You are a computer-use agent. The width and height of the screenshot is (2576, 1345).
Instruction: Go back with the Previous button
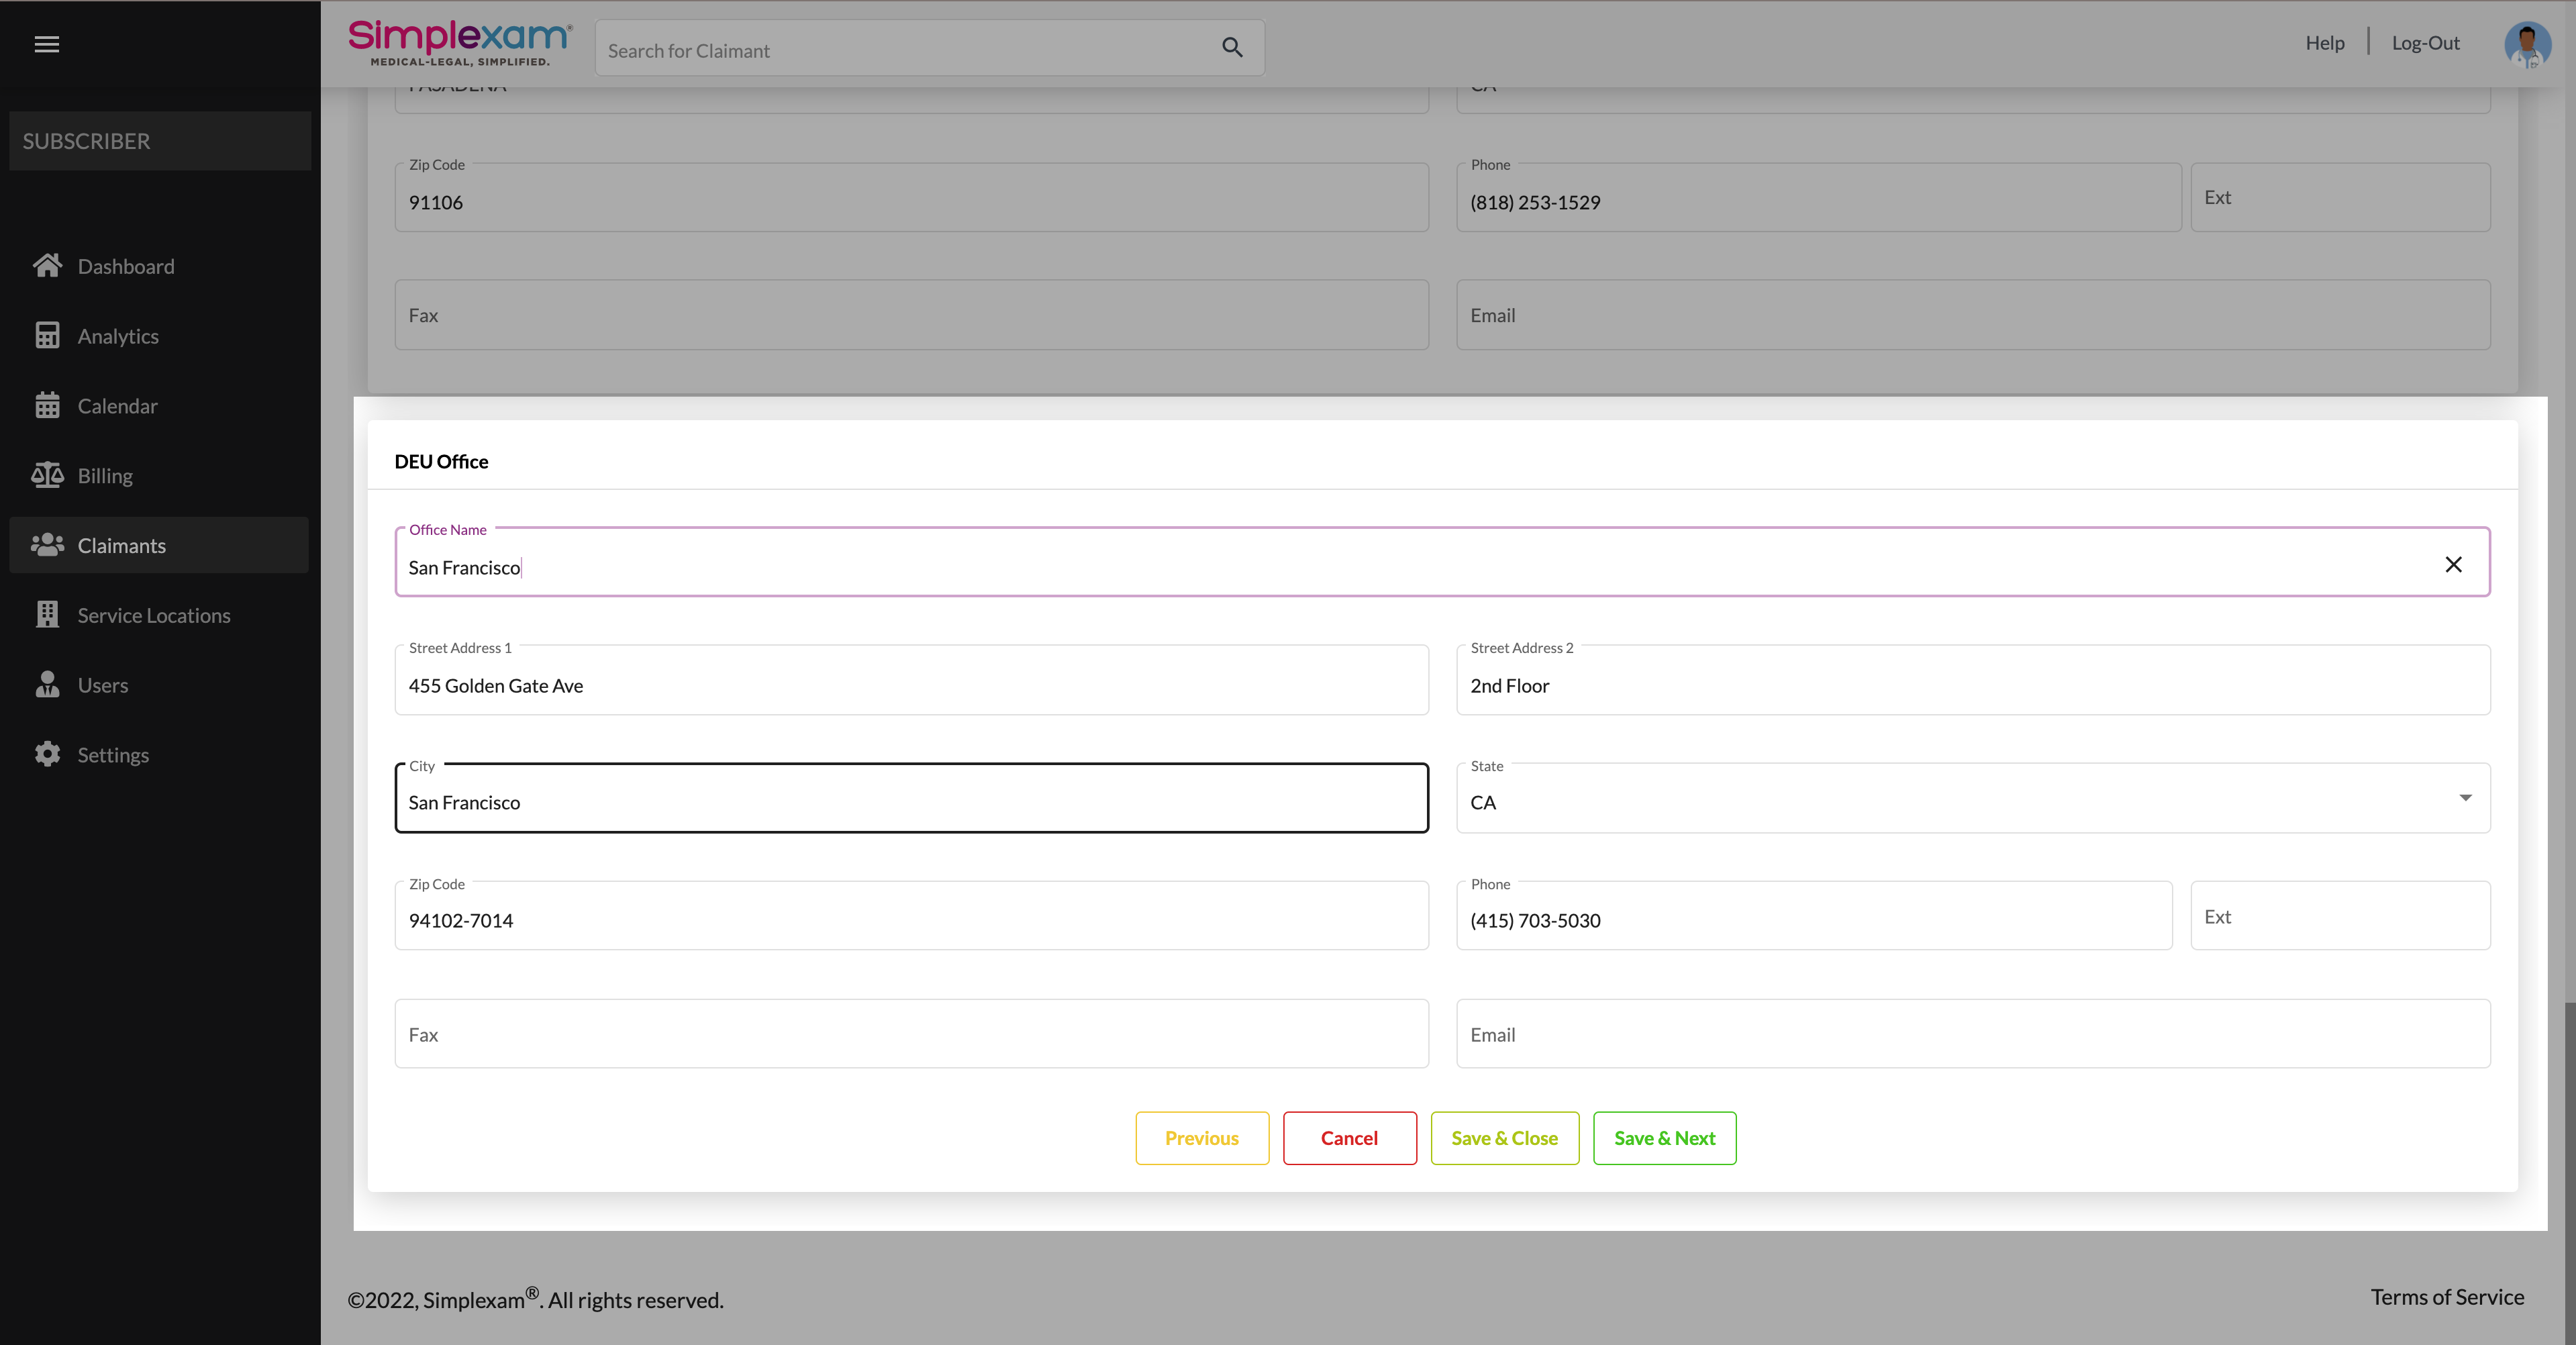pyautogui.click(x=1201, y=1138)
